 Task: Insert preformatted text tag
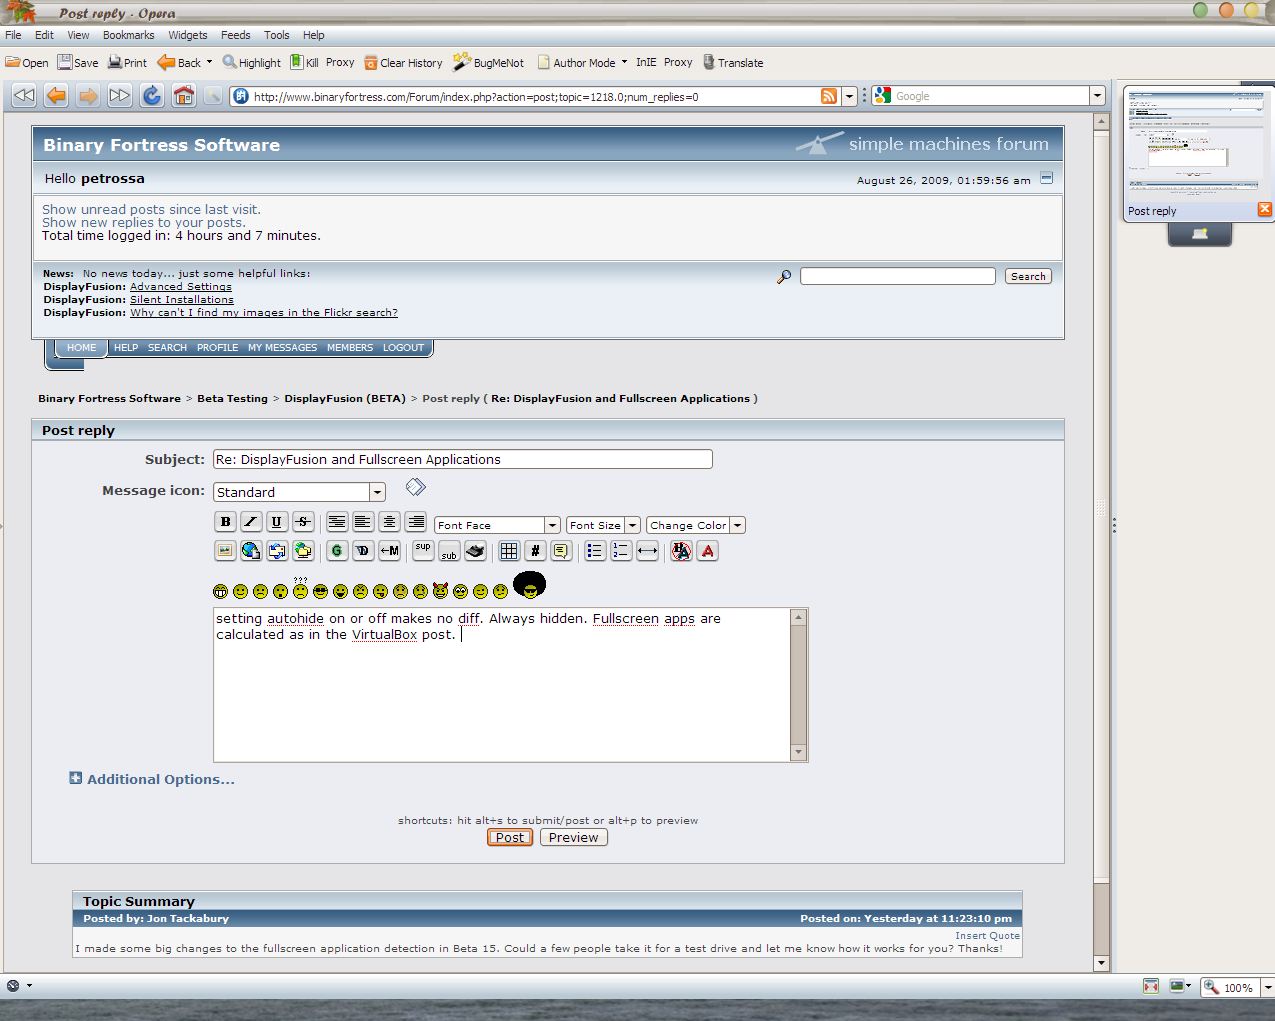[x=337, y=521]
